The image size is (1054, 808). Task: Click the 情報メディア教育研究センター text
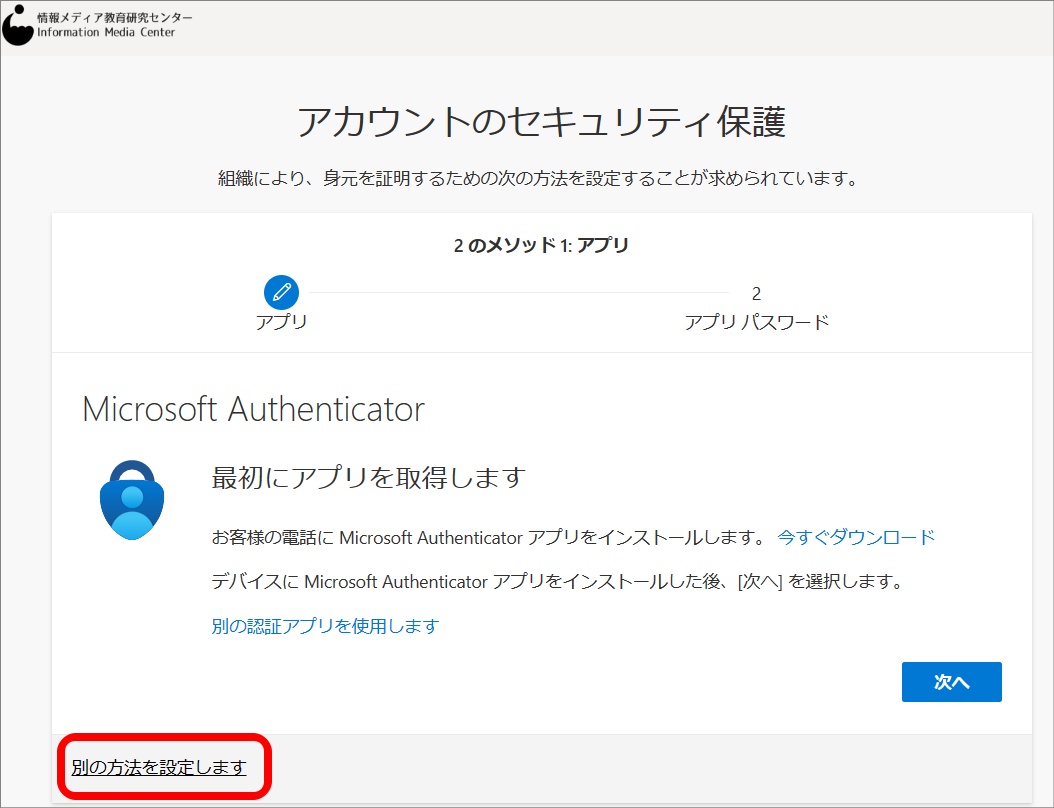pyautogui.click(x=114, y=17)
